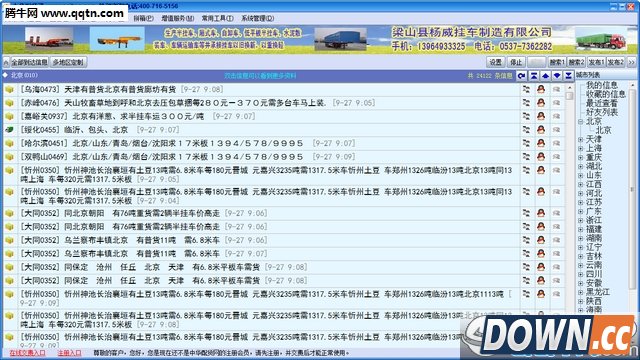Open the 系统管理(D) menu
Viewport: 640px width, 360px height.
258,18
